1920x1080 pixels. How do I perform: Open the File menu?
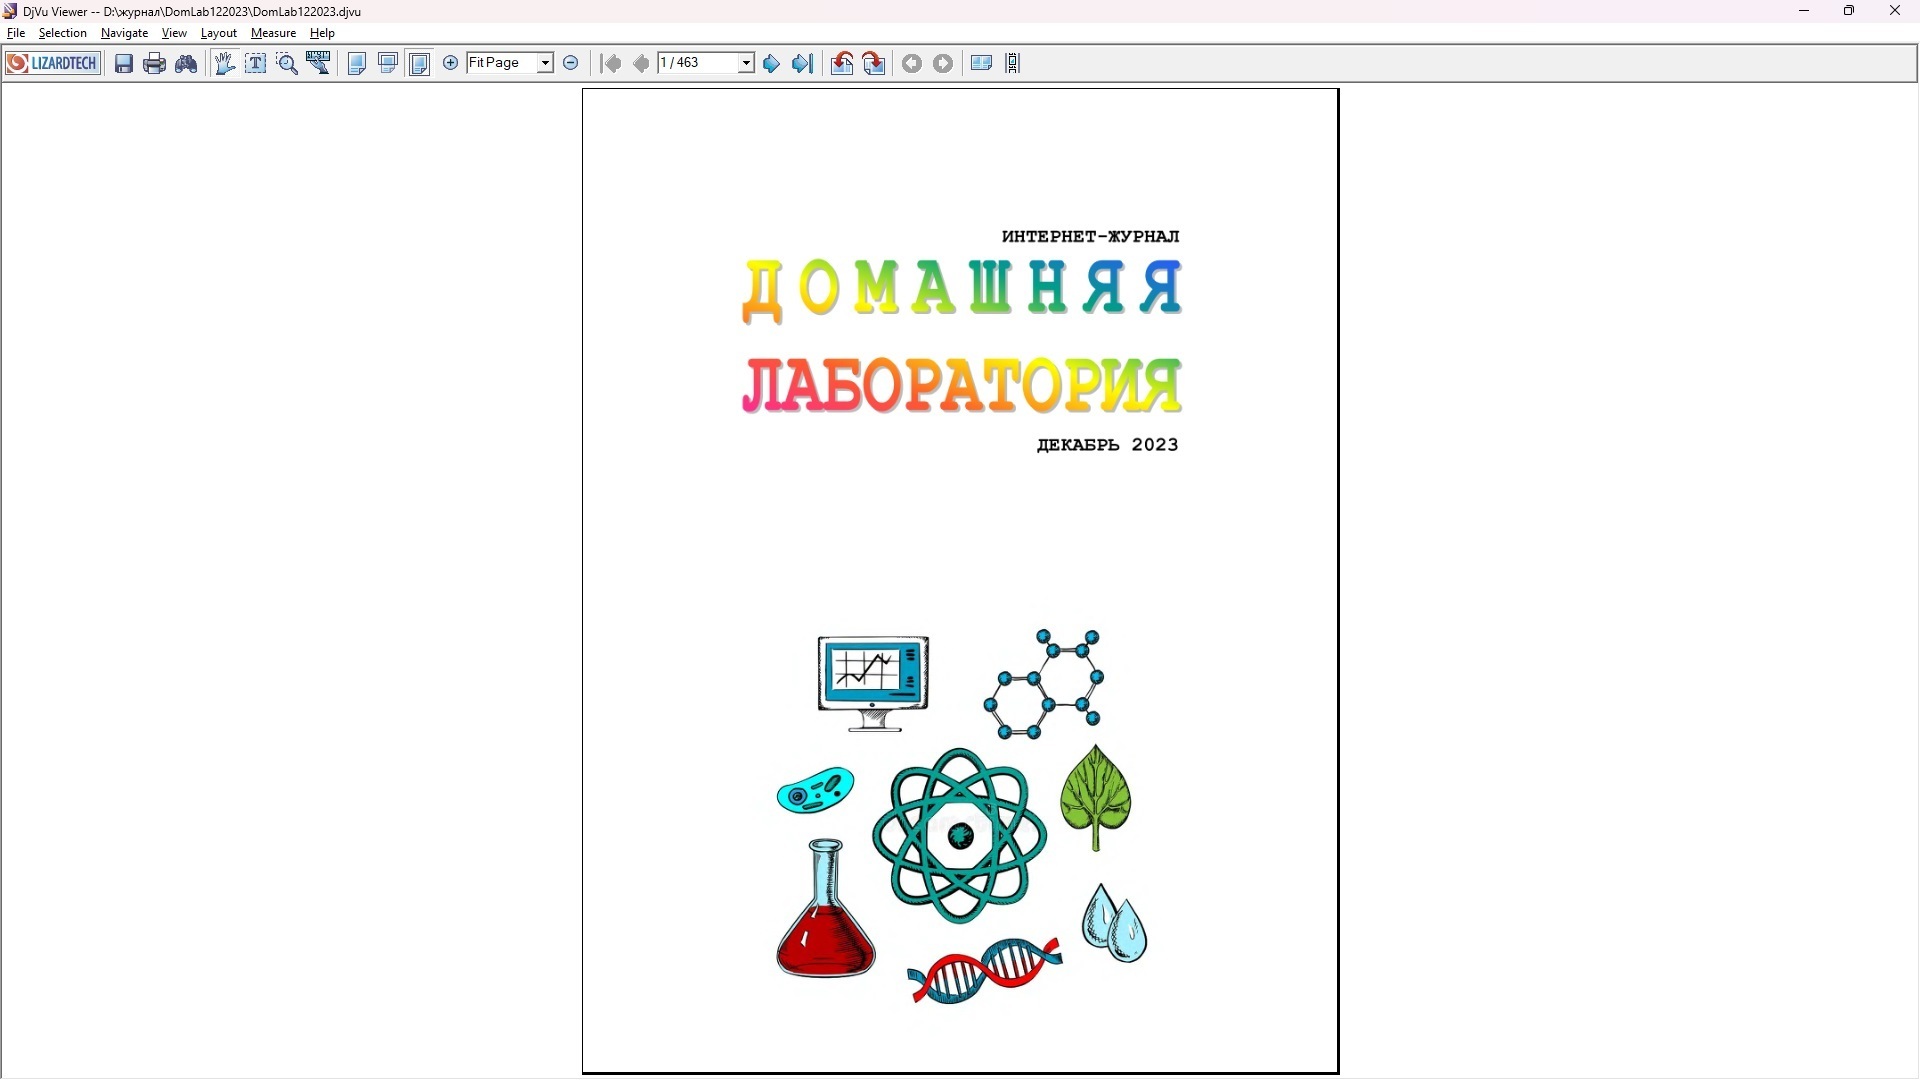point(16,33)
